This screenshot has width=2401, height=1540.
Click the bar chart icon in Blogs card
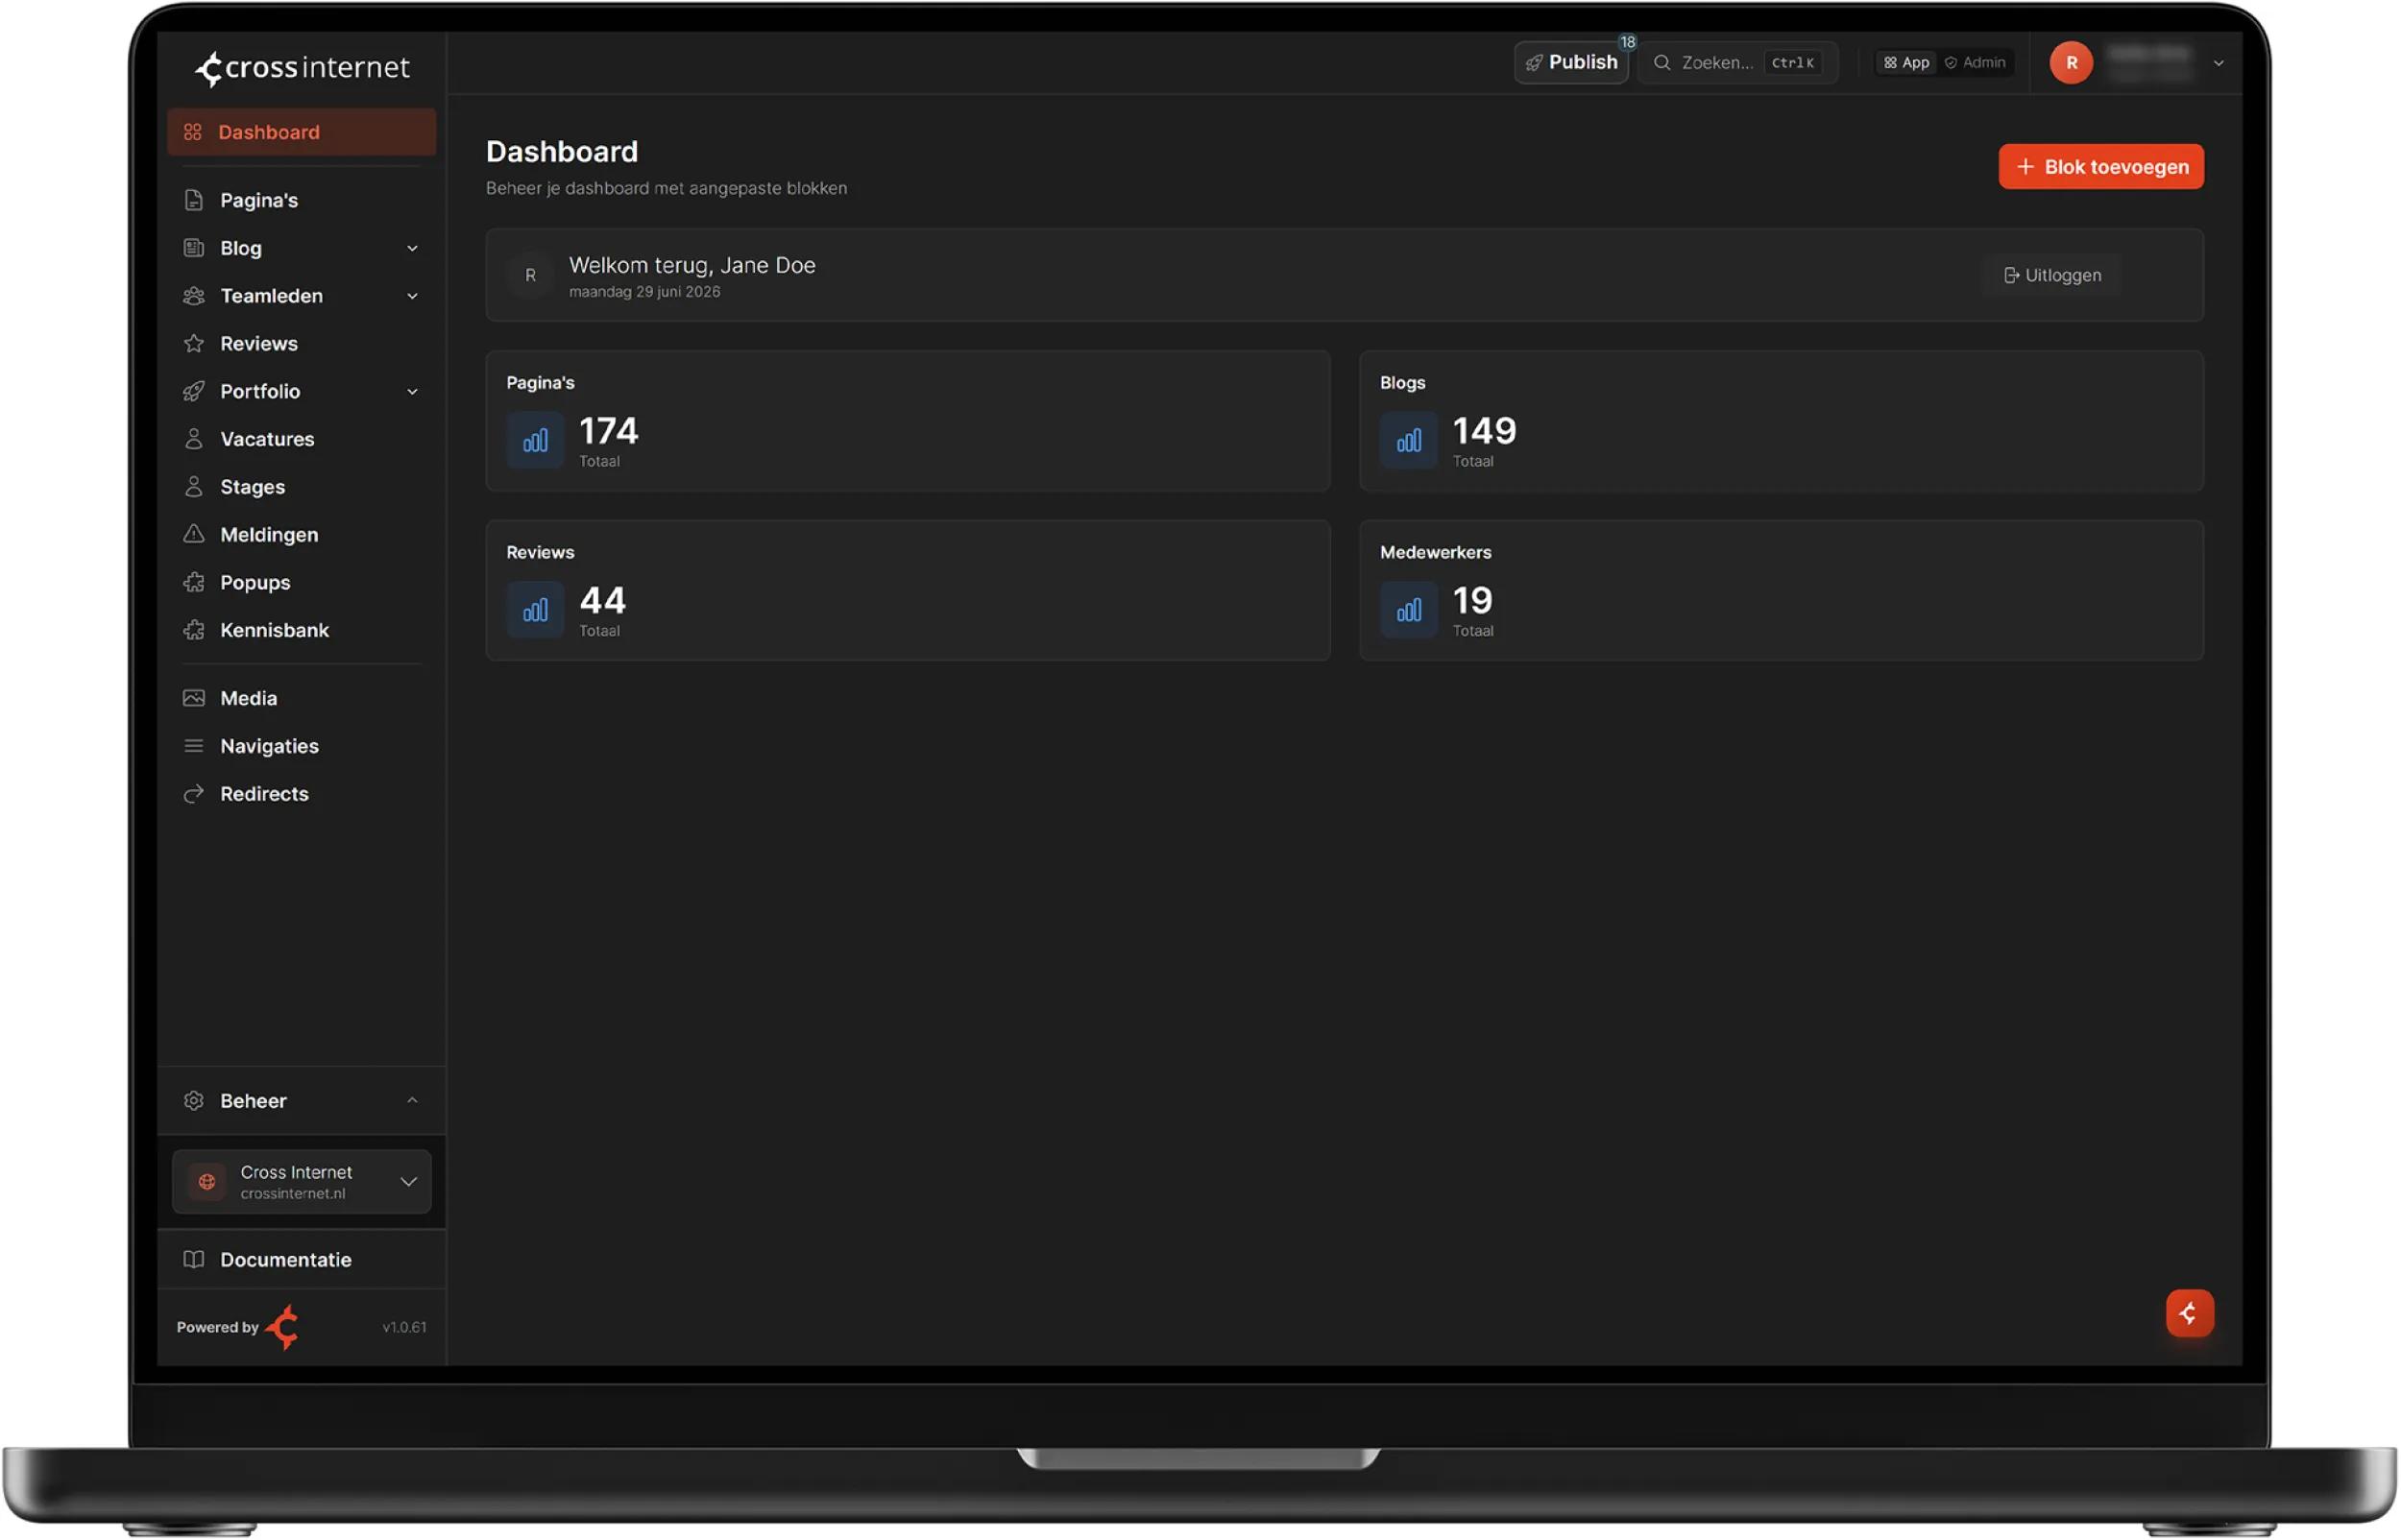pos(1409,440)
